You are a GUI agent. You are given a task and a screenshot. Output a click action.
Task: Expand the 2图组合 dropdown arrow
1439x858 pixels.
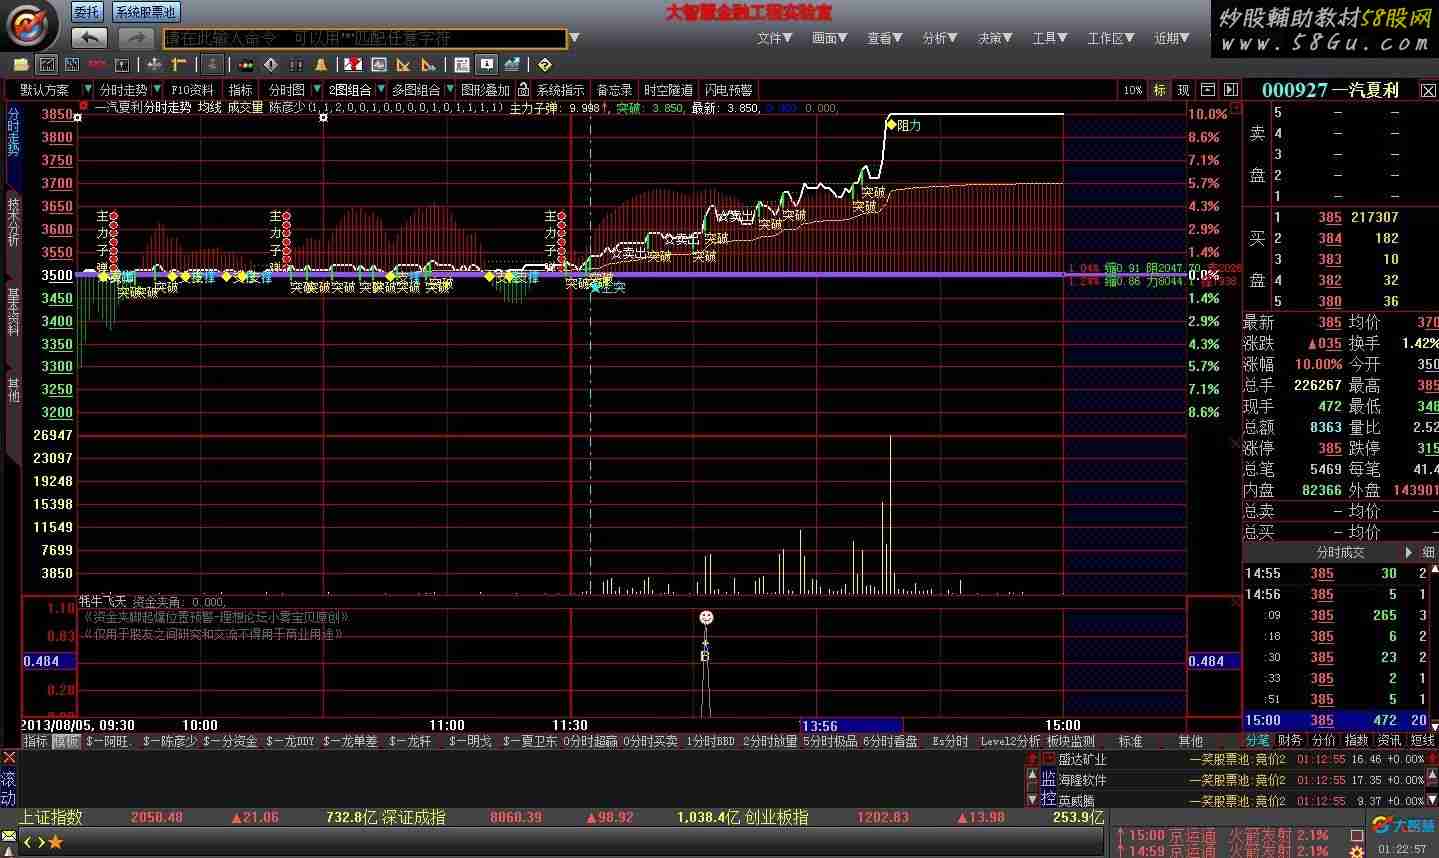point(381,90)
